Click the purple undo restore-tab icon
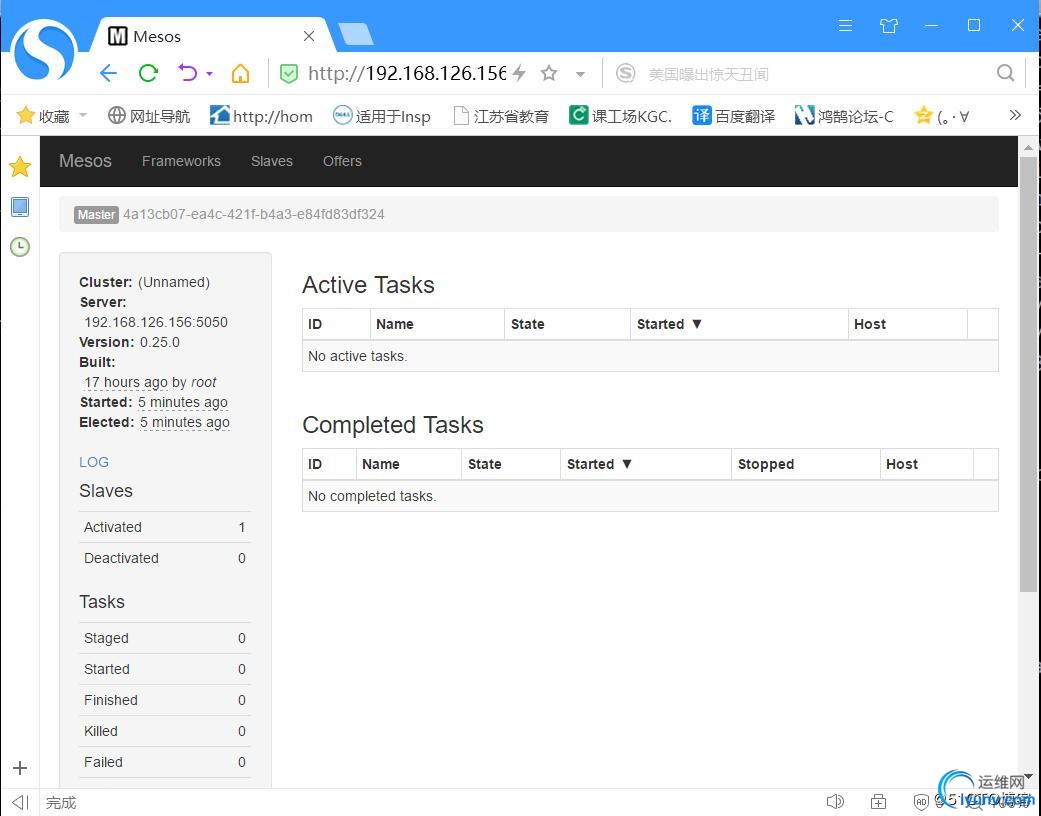Image resolution: width=1041 pixels, height=816 pixels. 188,72
